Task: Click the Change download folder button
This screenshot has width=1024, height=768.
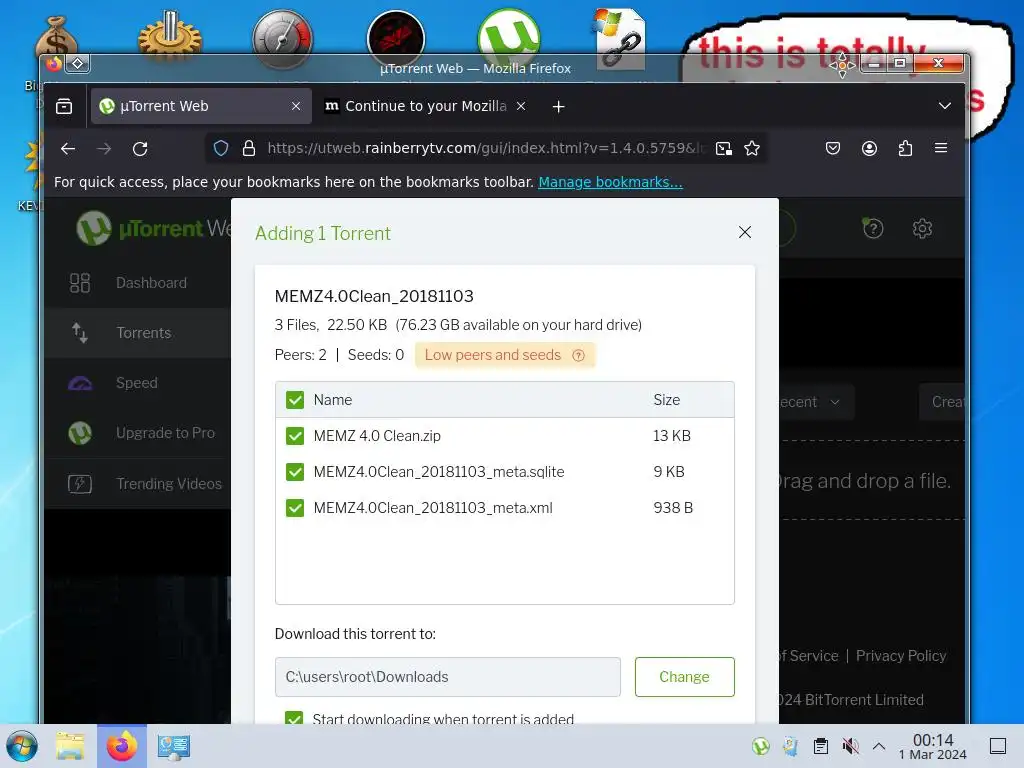Action: [684, 677]
